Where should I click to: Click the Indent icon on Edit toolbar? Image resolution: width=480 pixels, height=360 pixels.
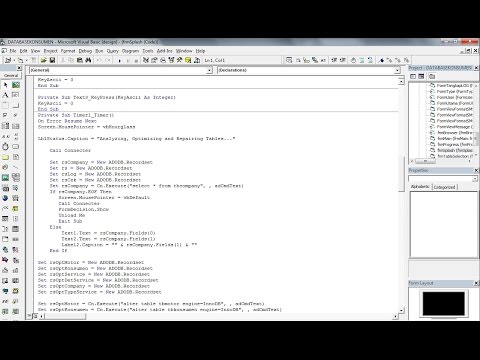(x=334, y=60)
